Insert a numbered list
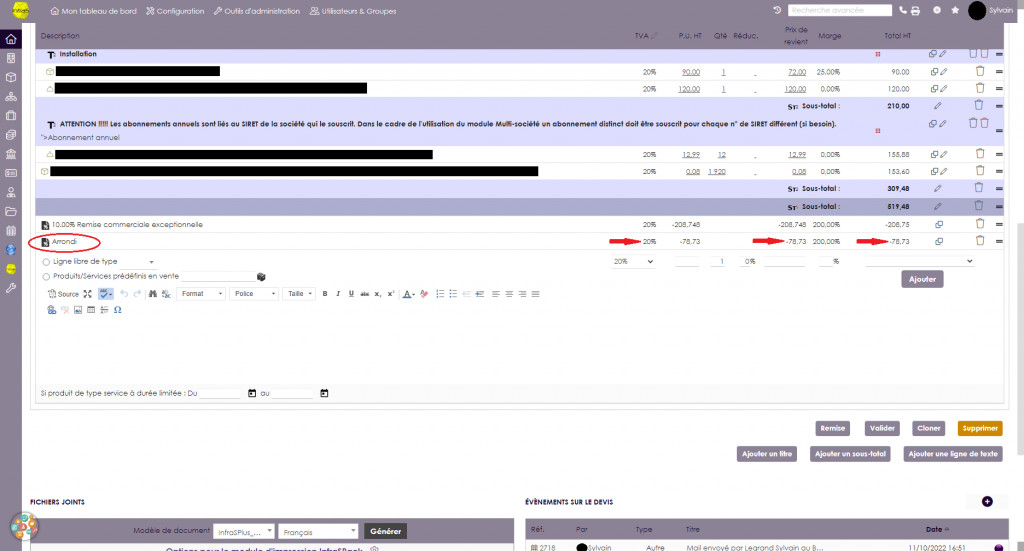This screenshot has height=551, width=1024. [440, 294]
